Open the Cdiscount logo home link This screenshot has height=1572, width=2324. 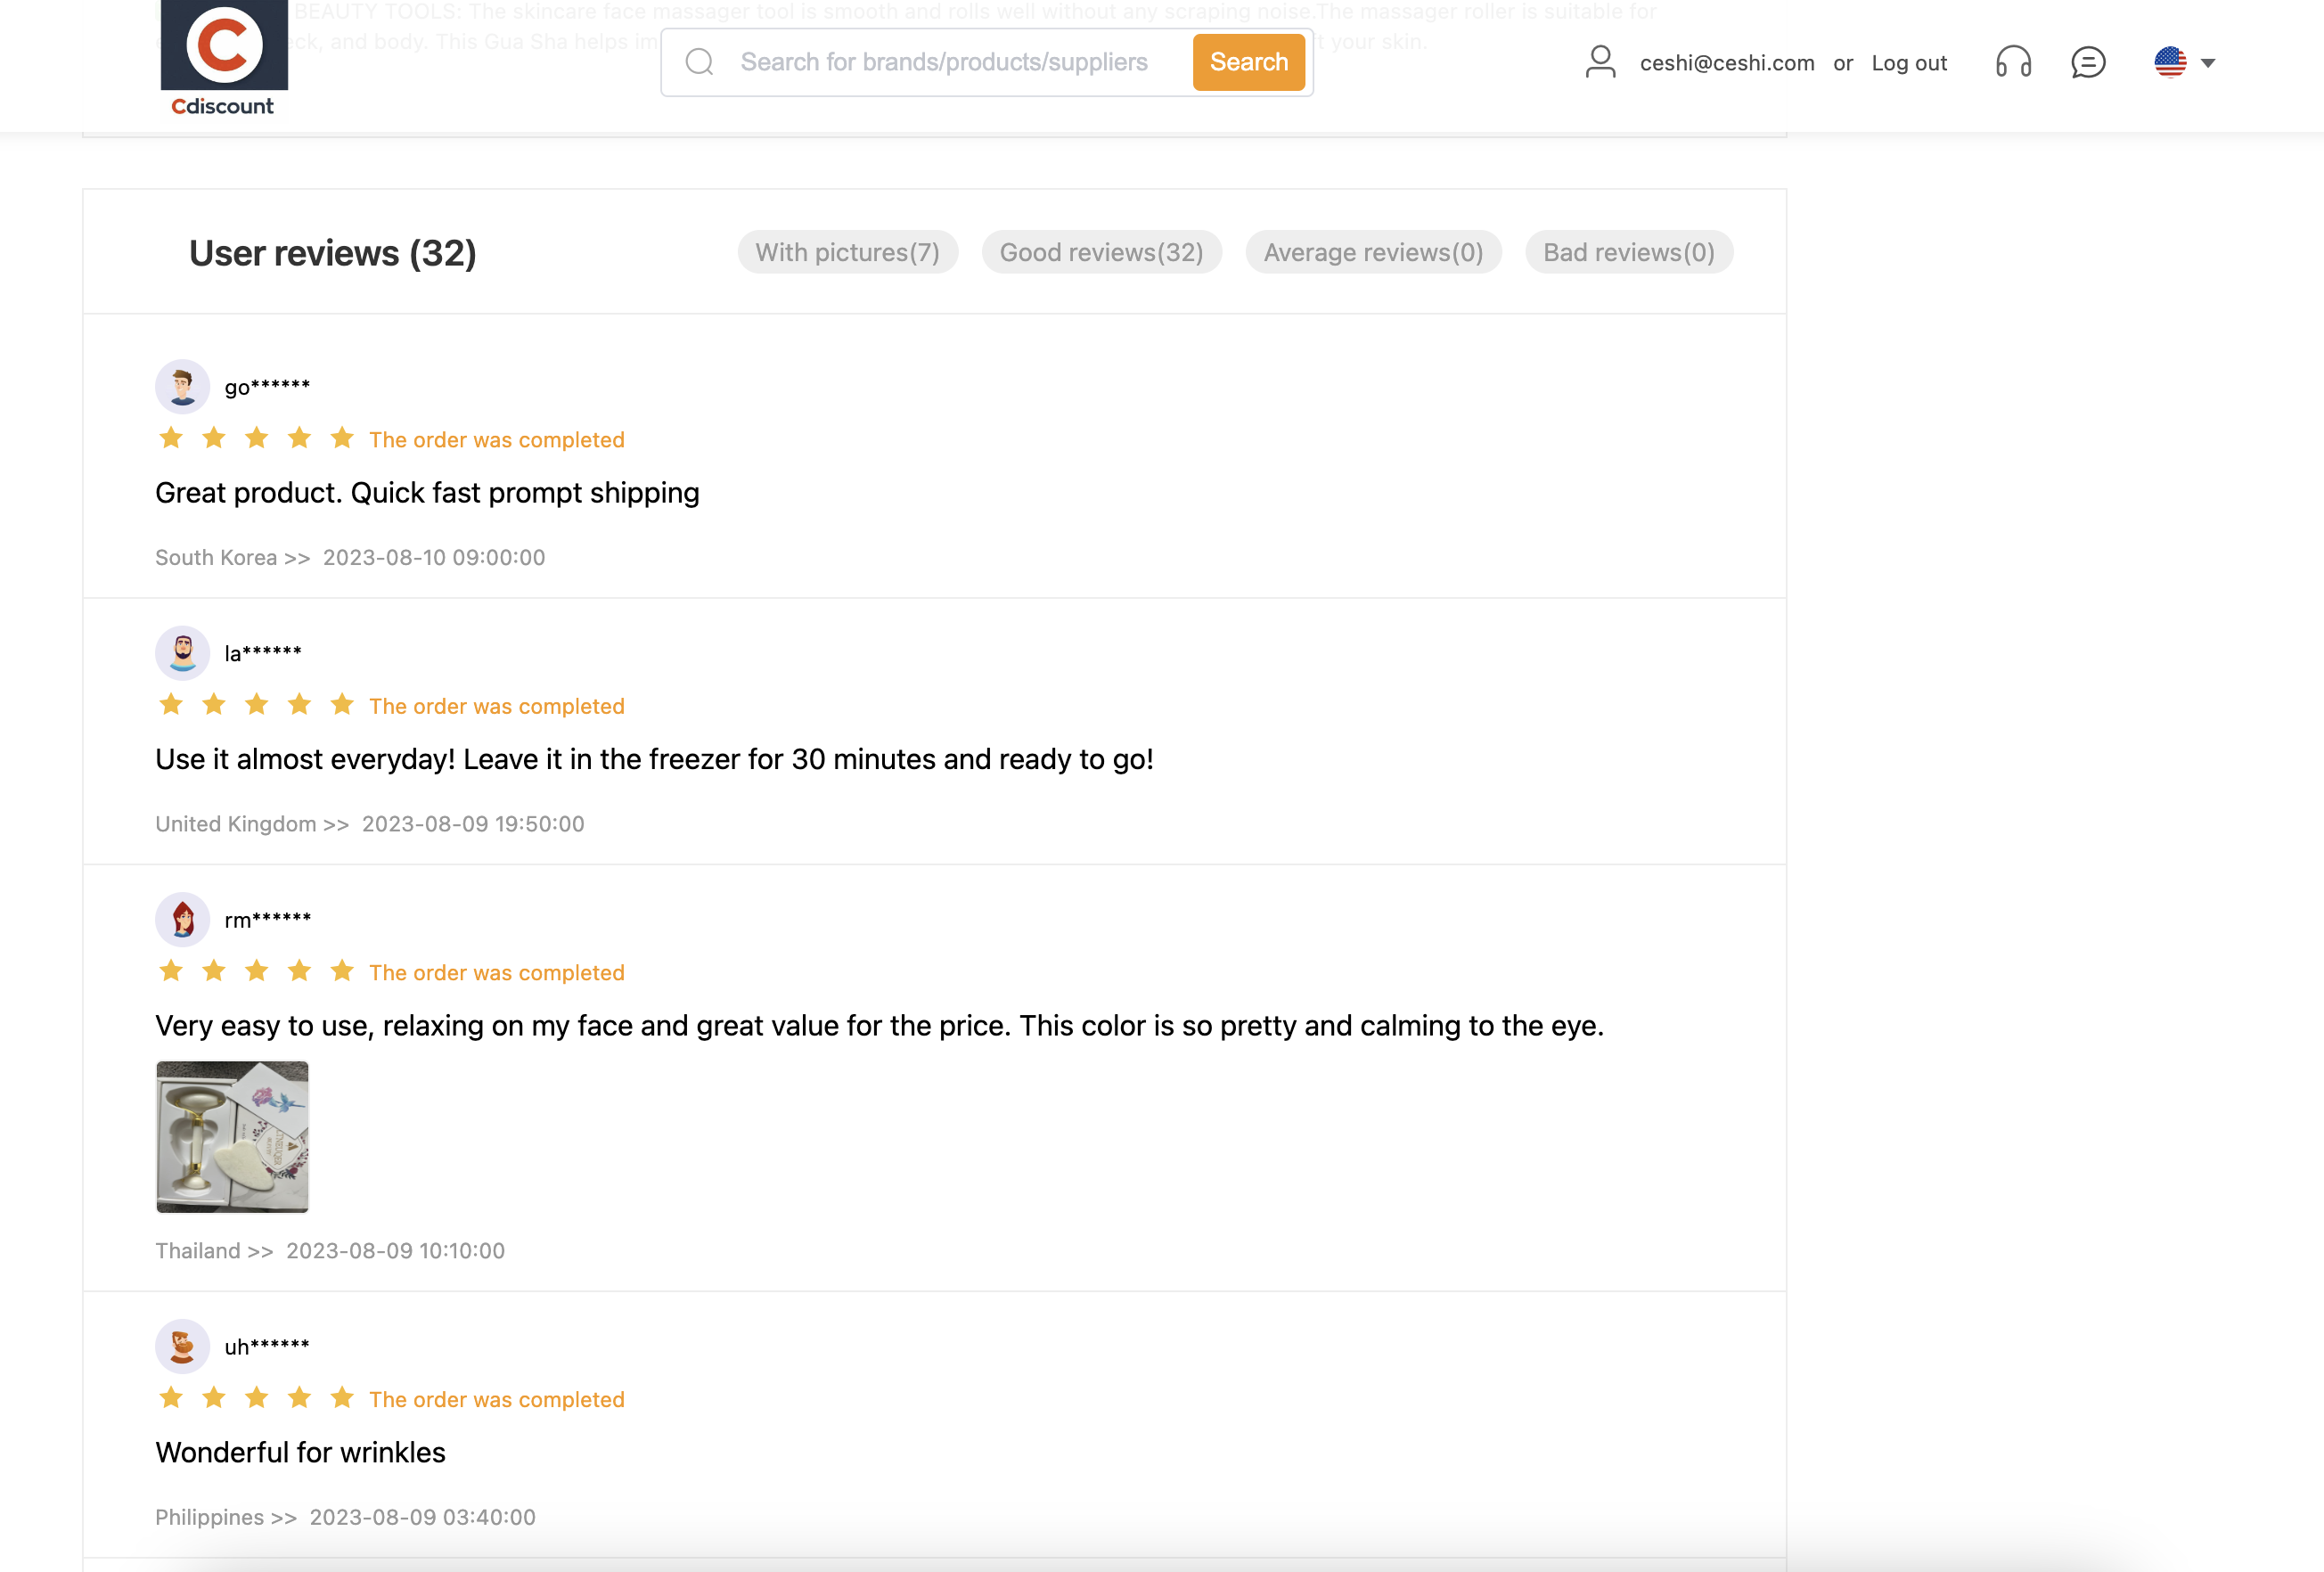[x=224, y=59]
